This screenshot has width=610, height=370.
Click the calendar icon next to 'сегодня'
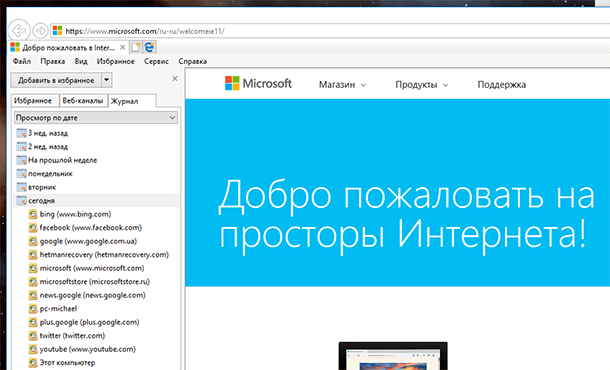[x=21, y=201]
